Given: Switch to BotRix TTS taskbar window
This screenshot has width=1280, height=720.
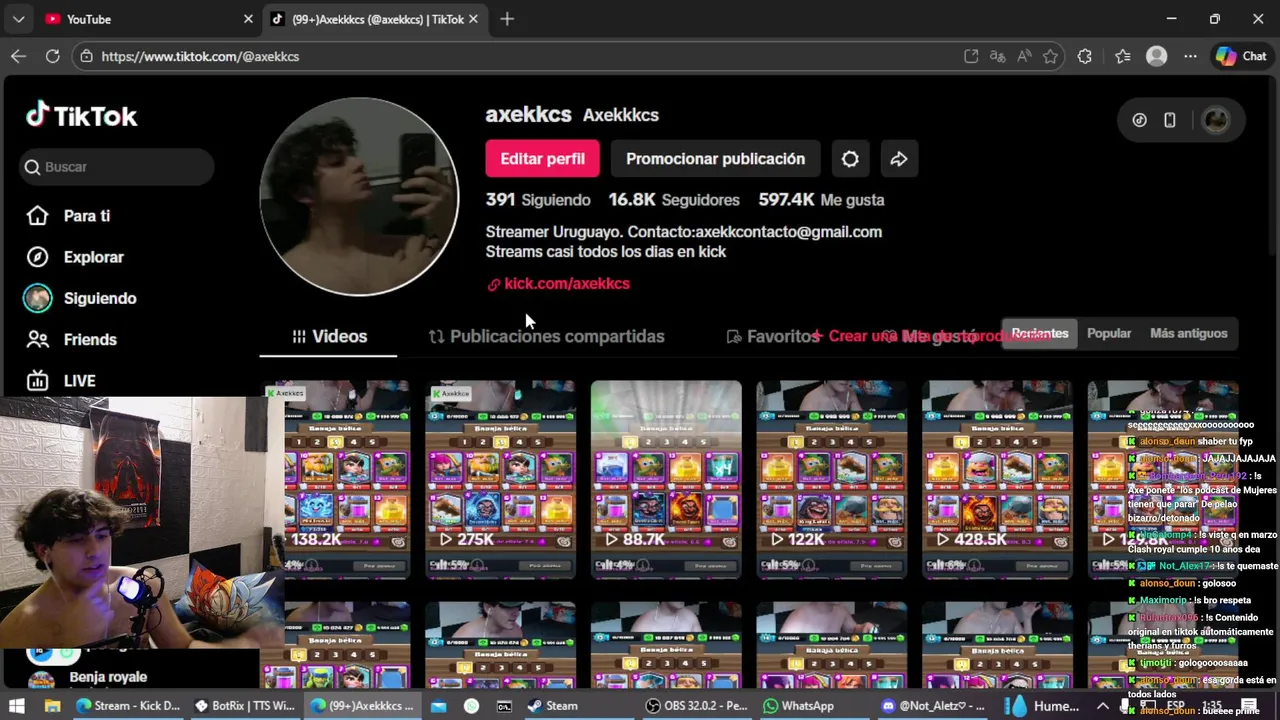Looking at the screenshot, I should [x=245, y=706].
